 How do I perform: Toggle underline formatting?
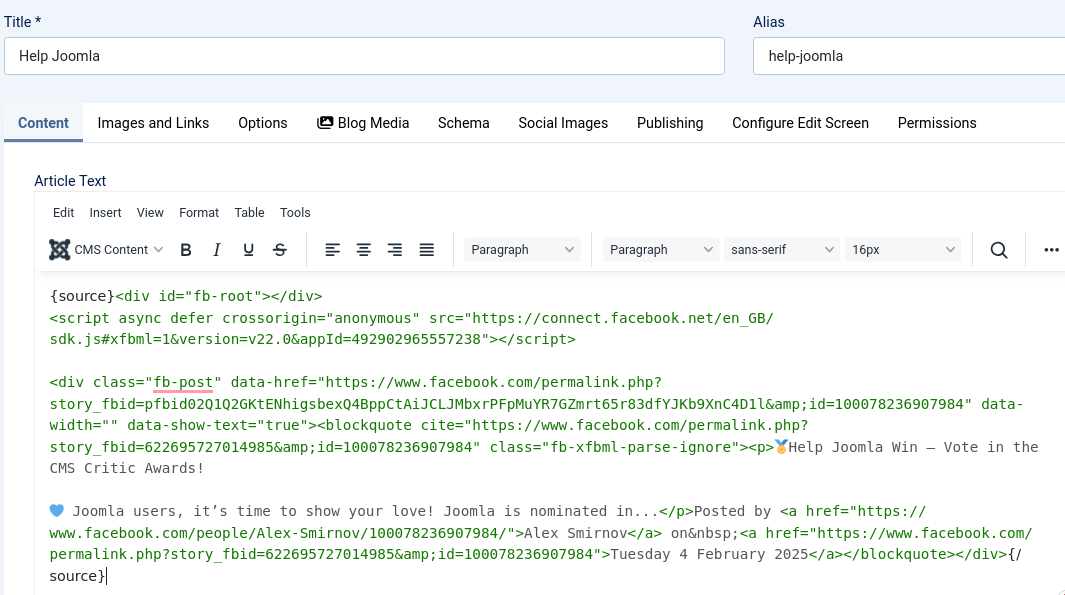(248, 250)
